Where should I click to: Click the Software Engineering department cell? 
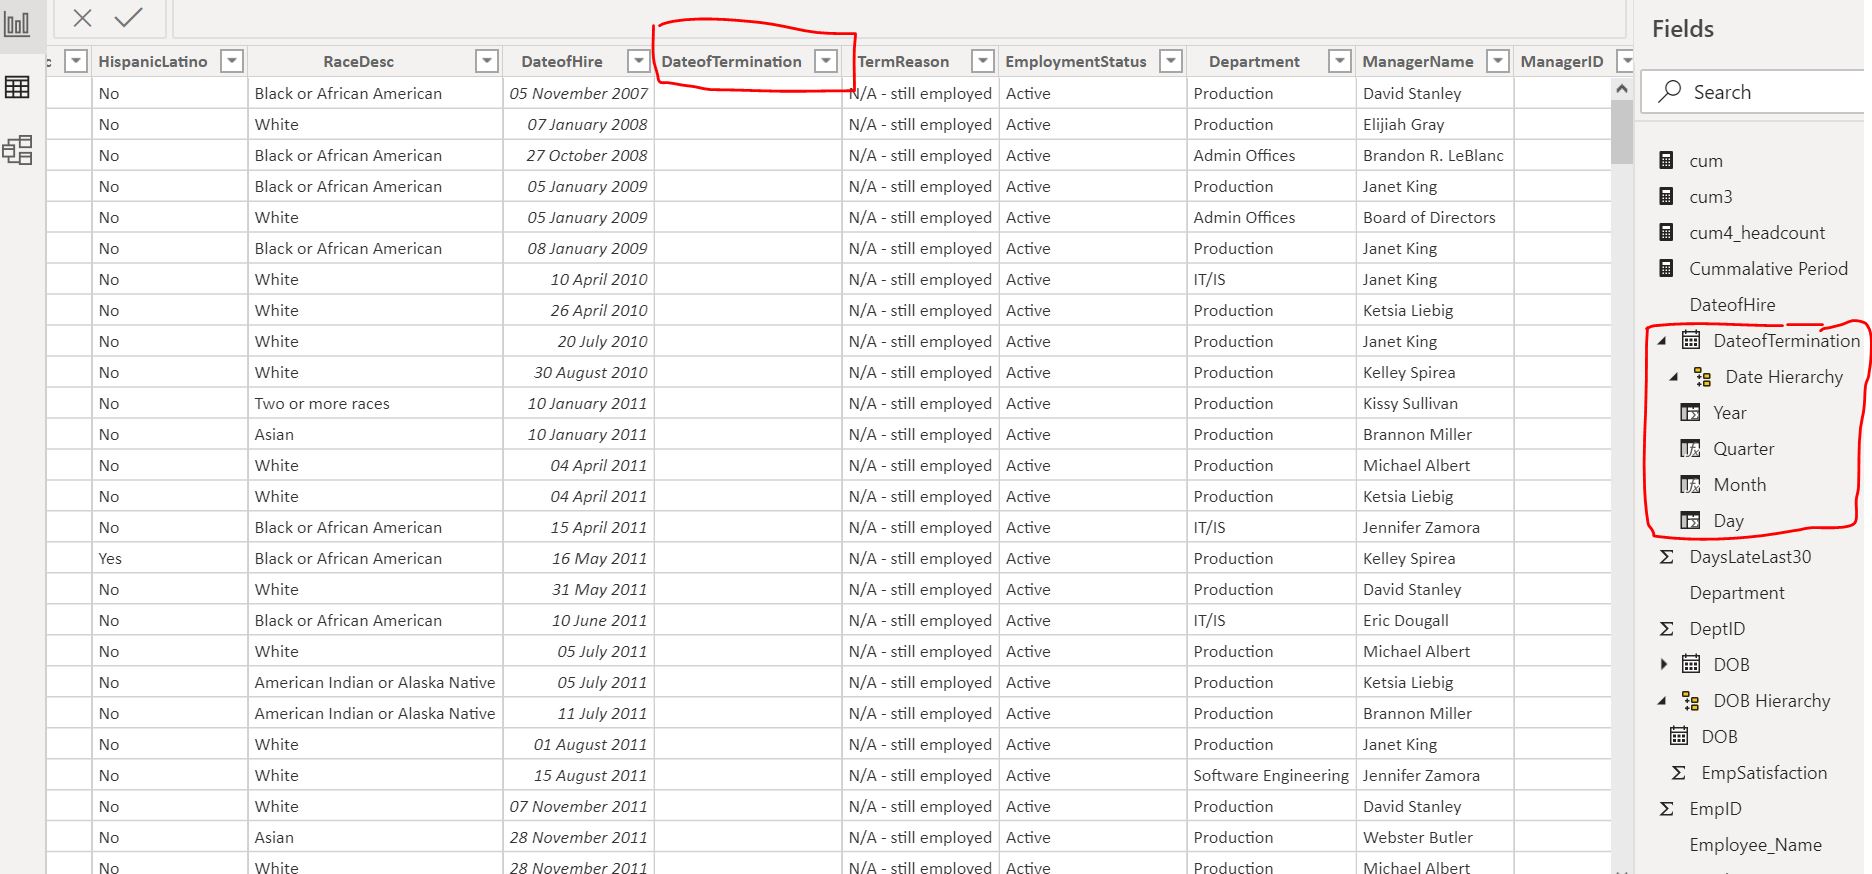click(1271, 775)
